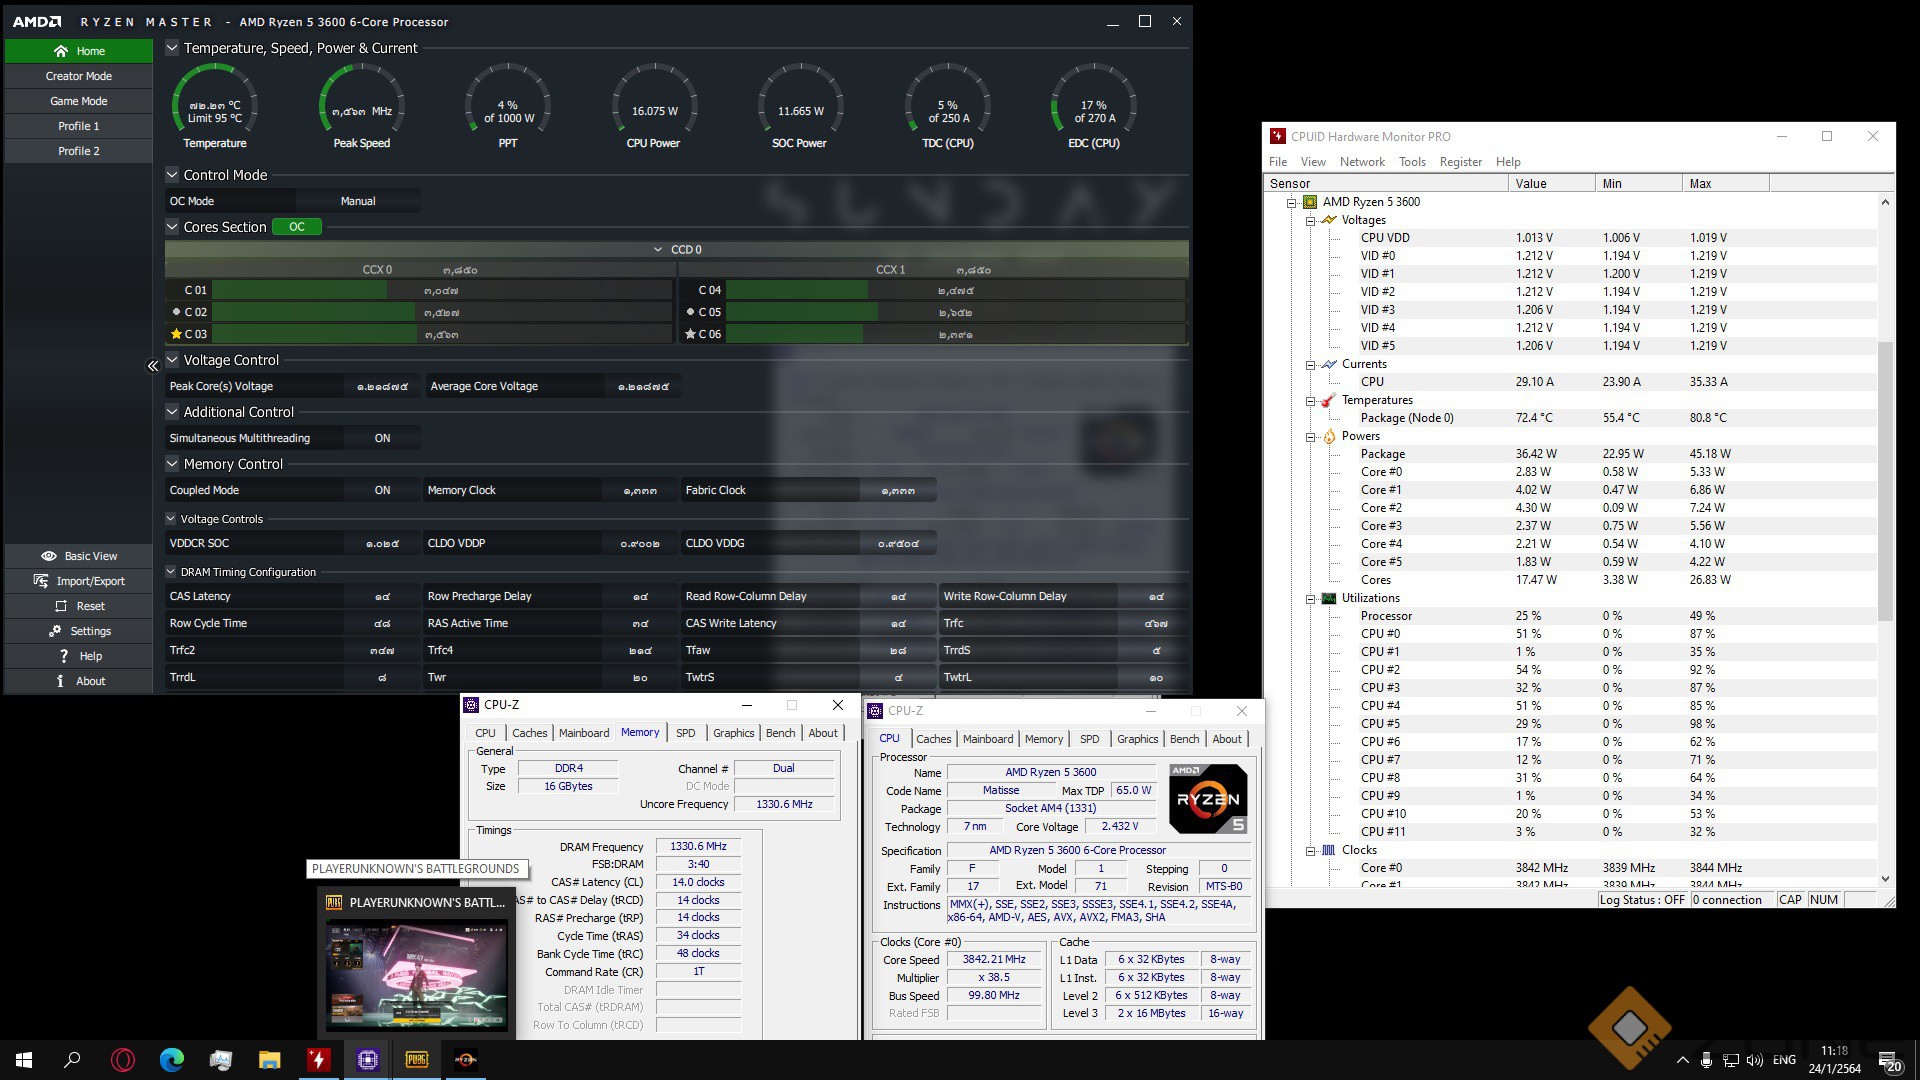The image size is (1920, 1080).
Task: Open Settings gear in Ryzen Master sidebar
Action: point(55,631)
